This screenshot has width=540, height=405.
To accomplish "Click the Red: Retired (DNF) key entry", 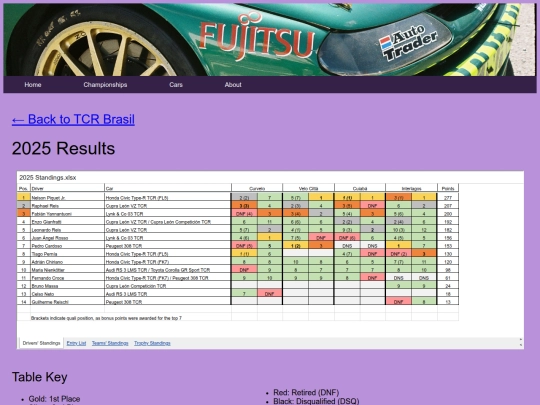I will [x=306, y=392].
